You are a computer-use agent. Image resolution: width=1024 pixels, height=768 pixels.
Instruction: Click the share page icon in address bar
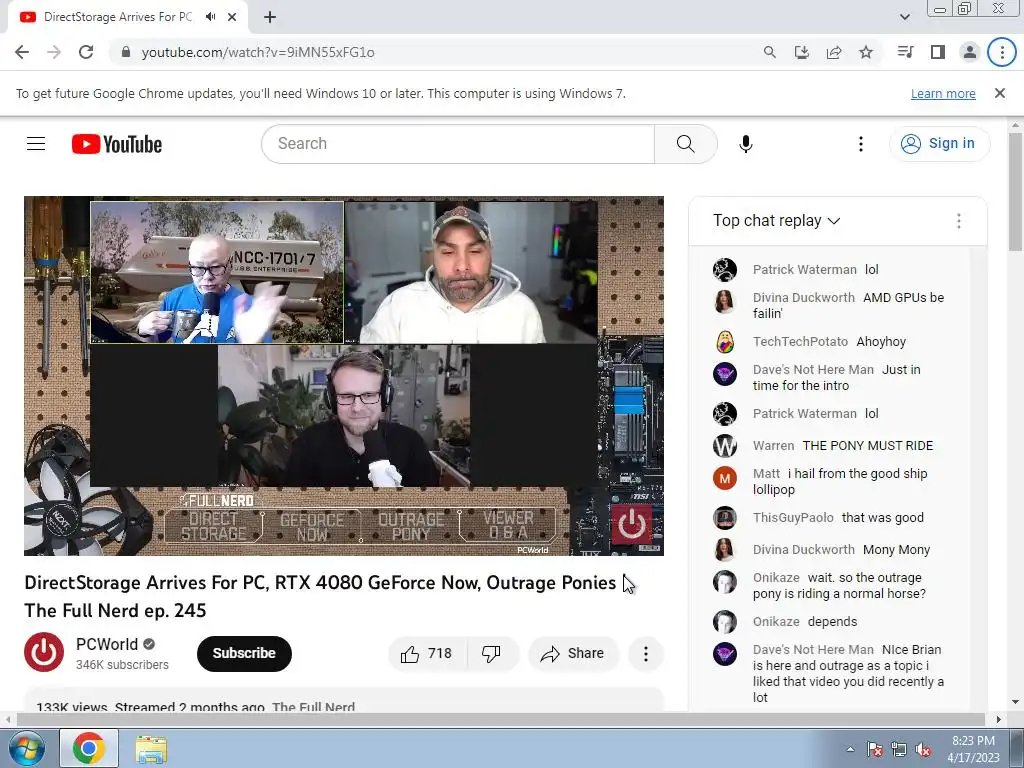pyautogui.click(x=834, y=52)
